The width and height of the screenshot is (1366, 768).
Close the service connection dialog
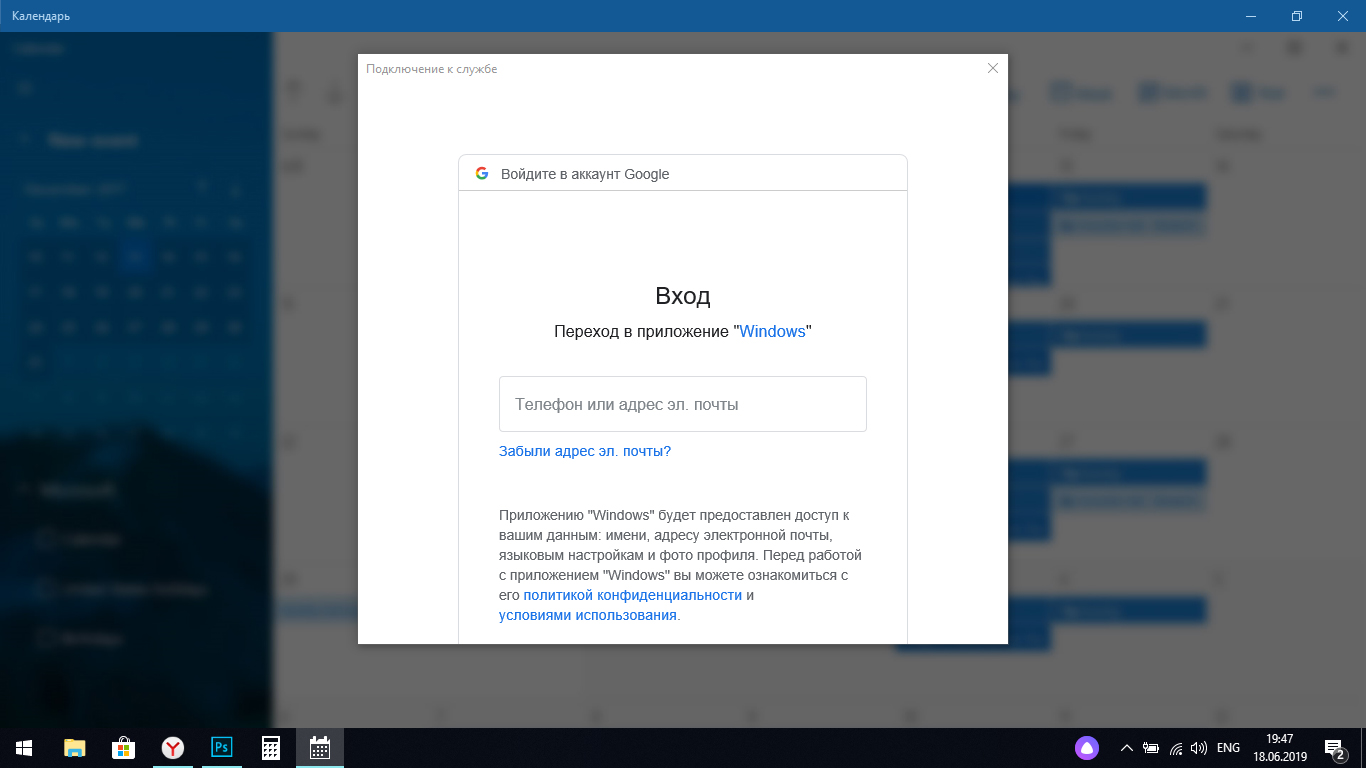click(x=993, y=69)
